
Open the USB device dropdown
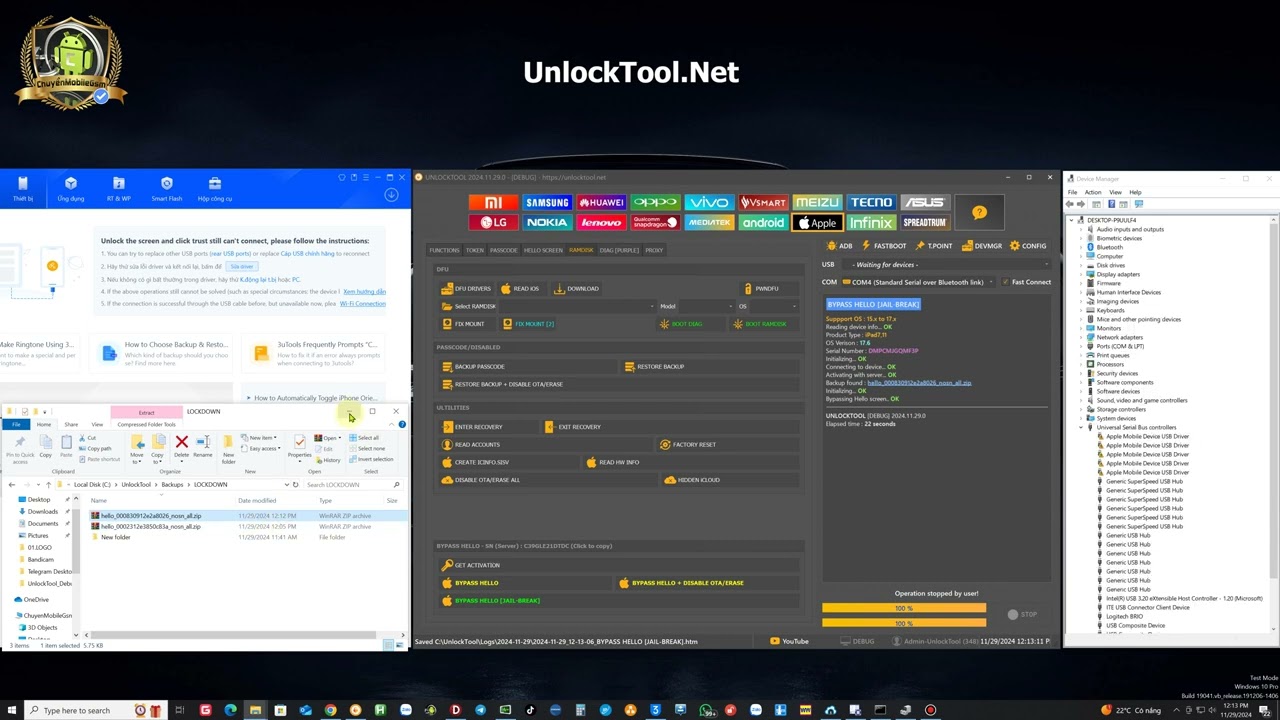click(x=948, y=265)
